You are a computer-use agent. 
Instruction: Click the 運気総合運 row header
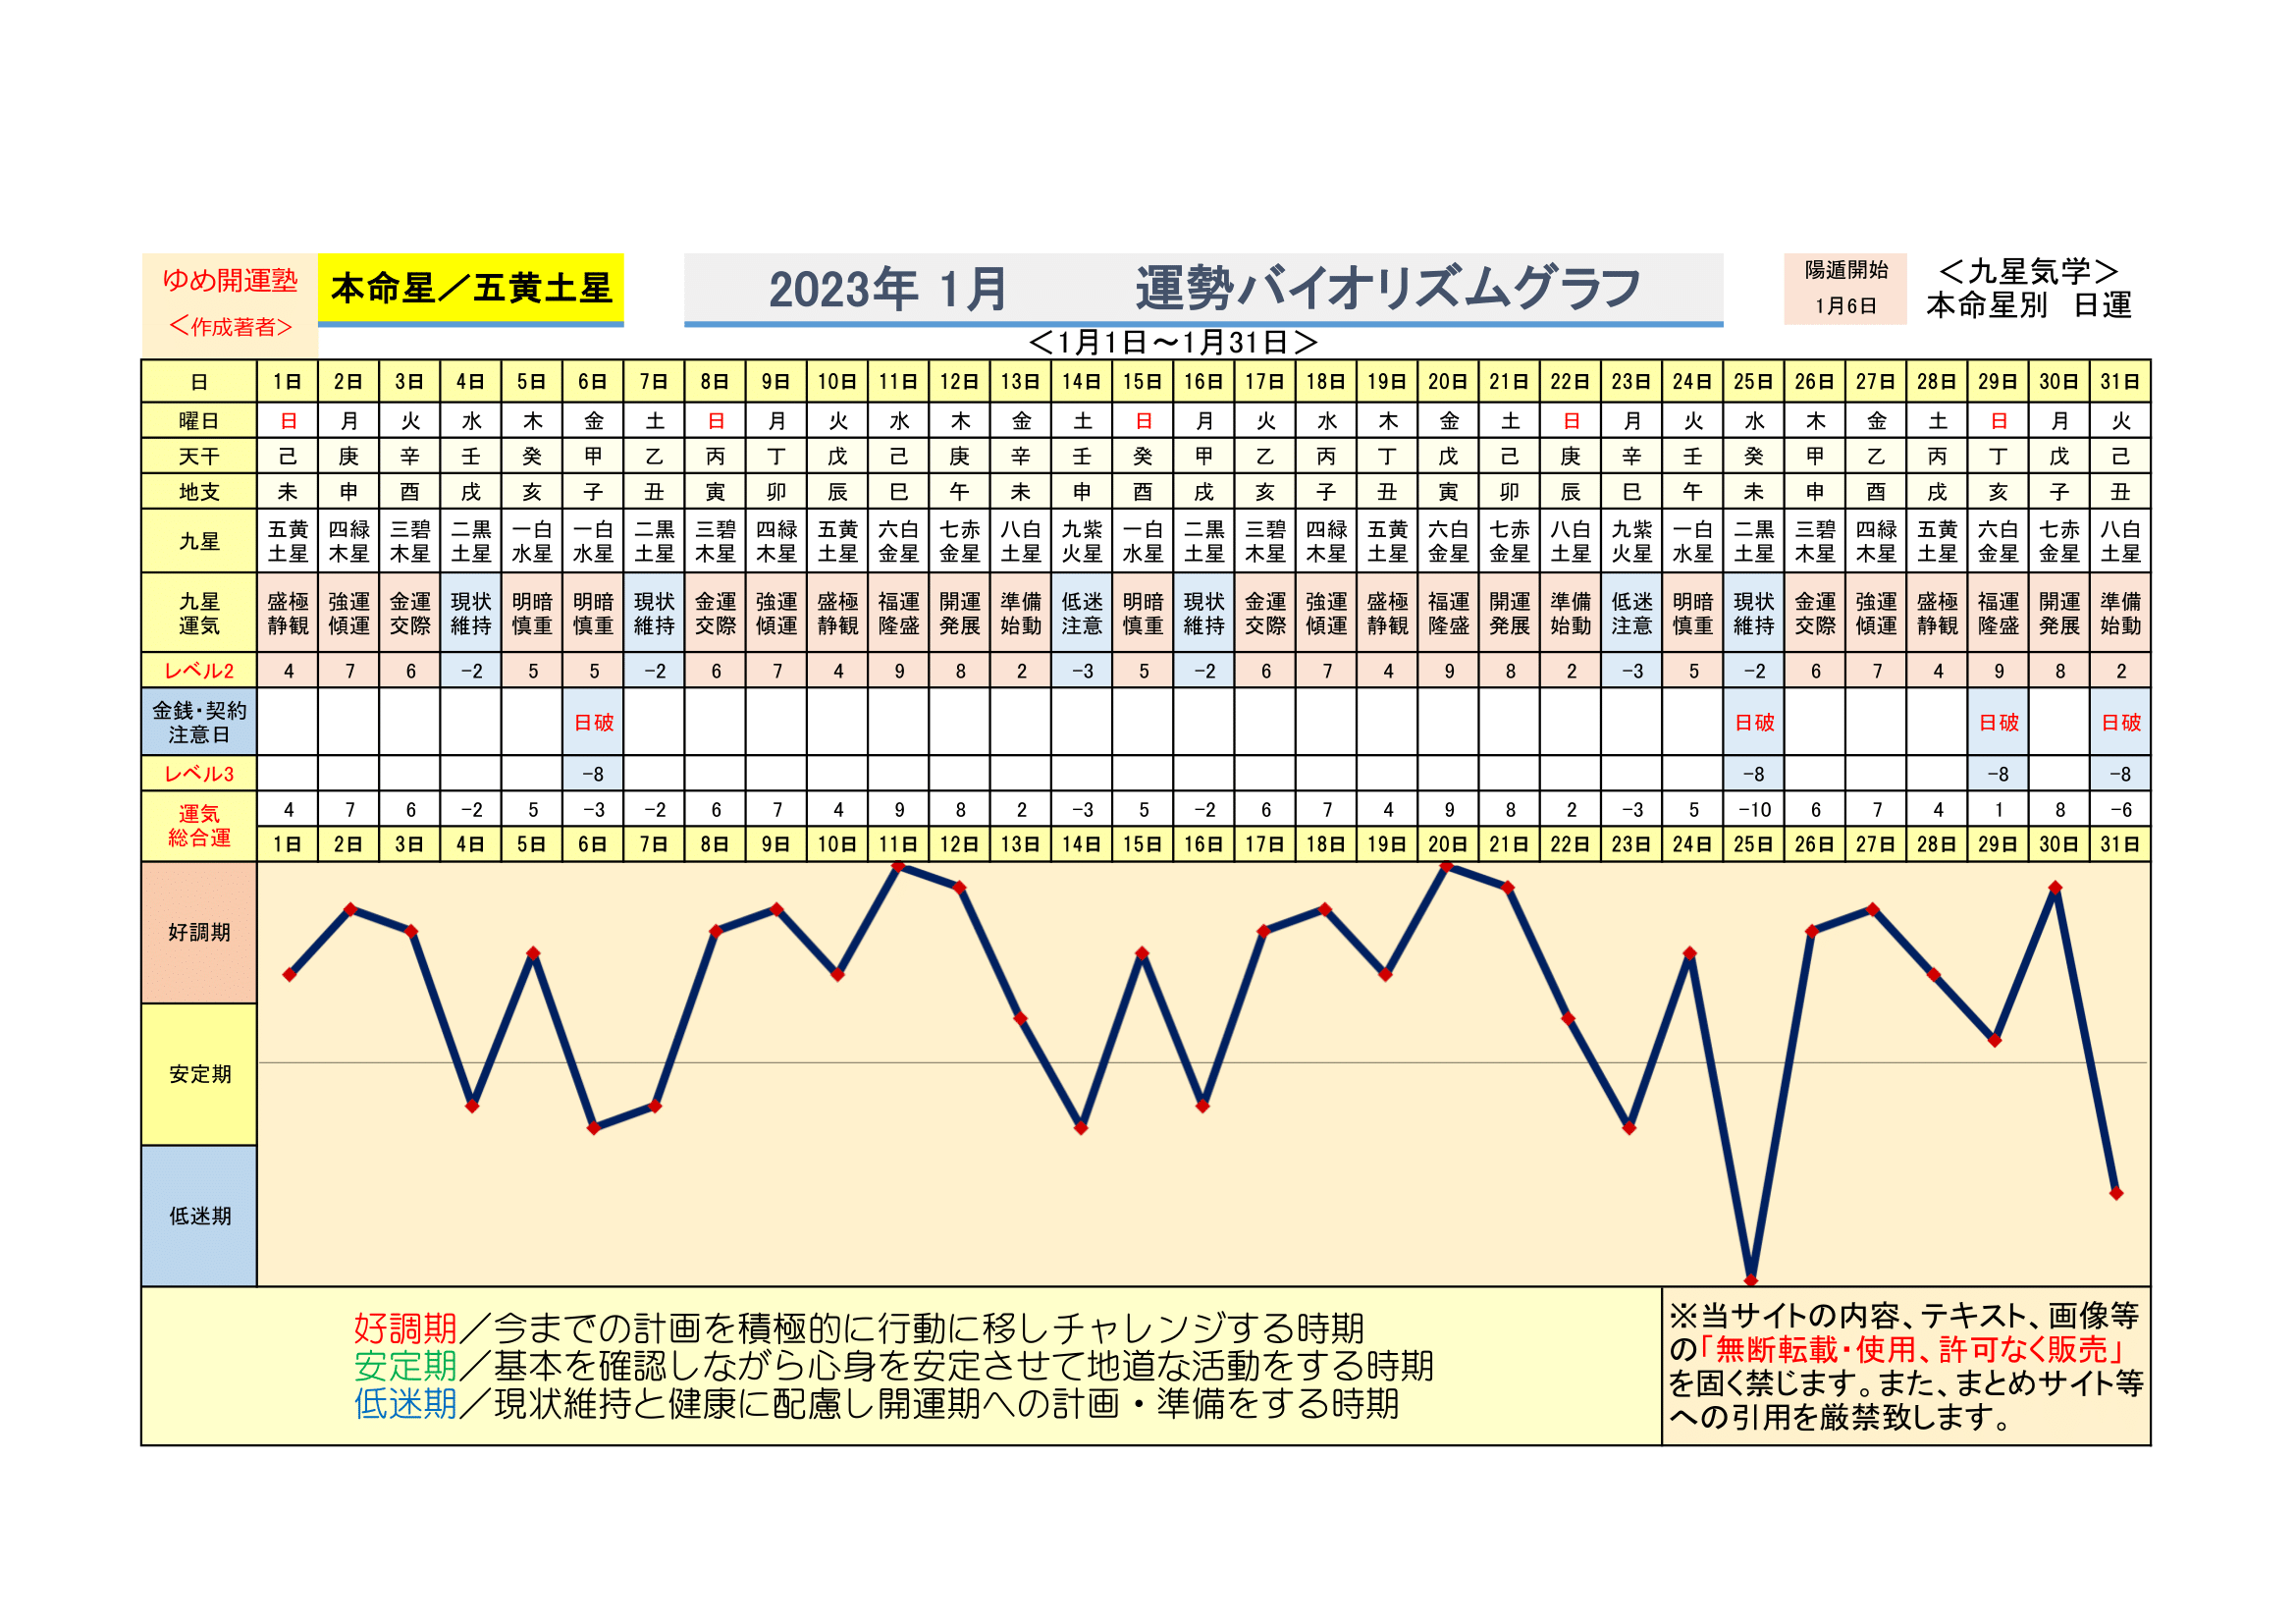199,826
